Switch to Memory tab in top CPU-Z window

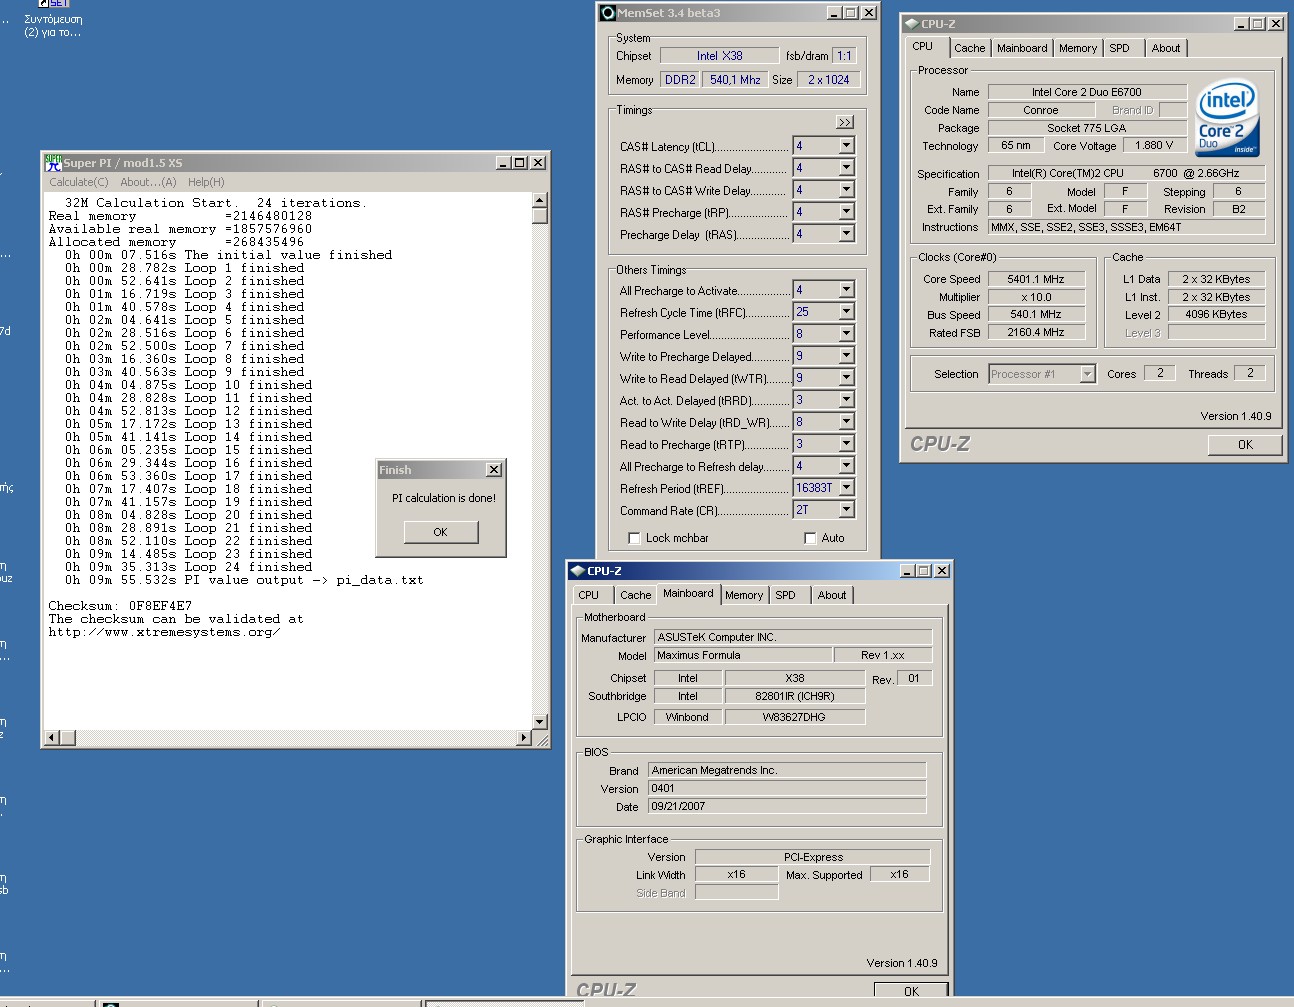coord(1078,48)
